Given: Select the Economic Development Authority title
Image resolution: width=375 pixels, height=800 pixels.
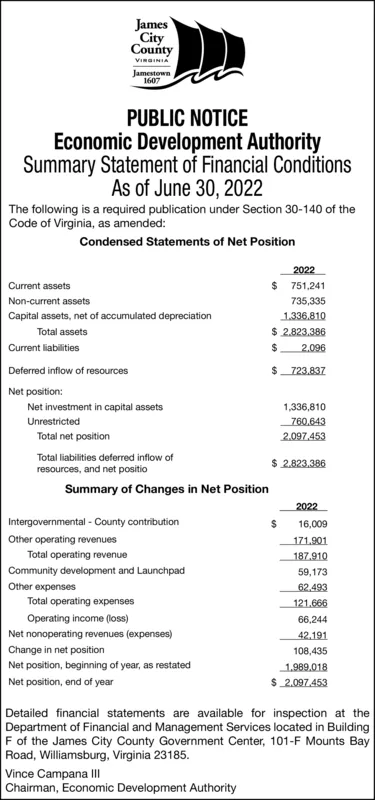Looking at the screenshot, I should (187, 141).
